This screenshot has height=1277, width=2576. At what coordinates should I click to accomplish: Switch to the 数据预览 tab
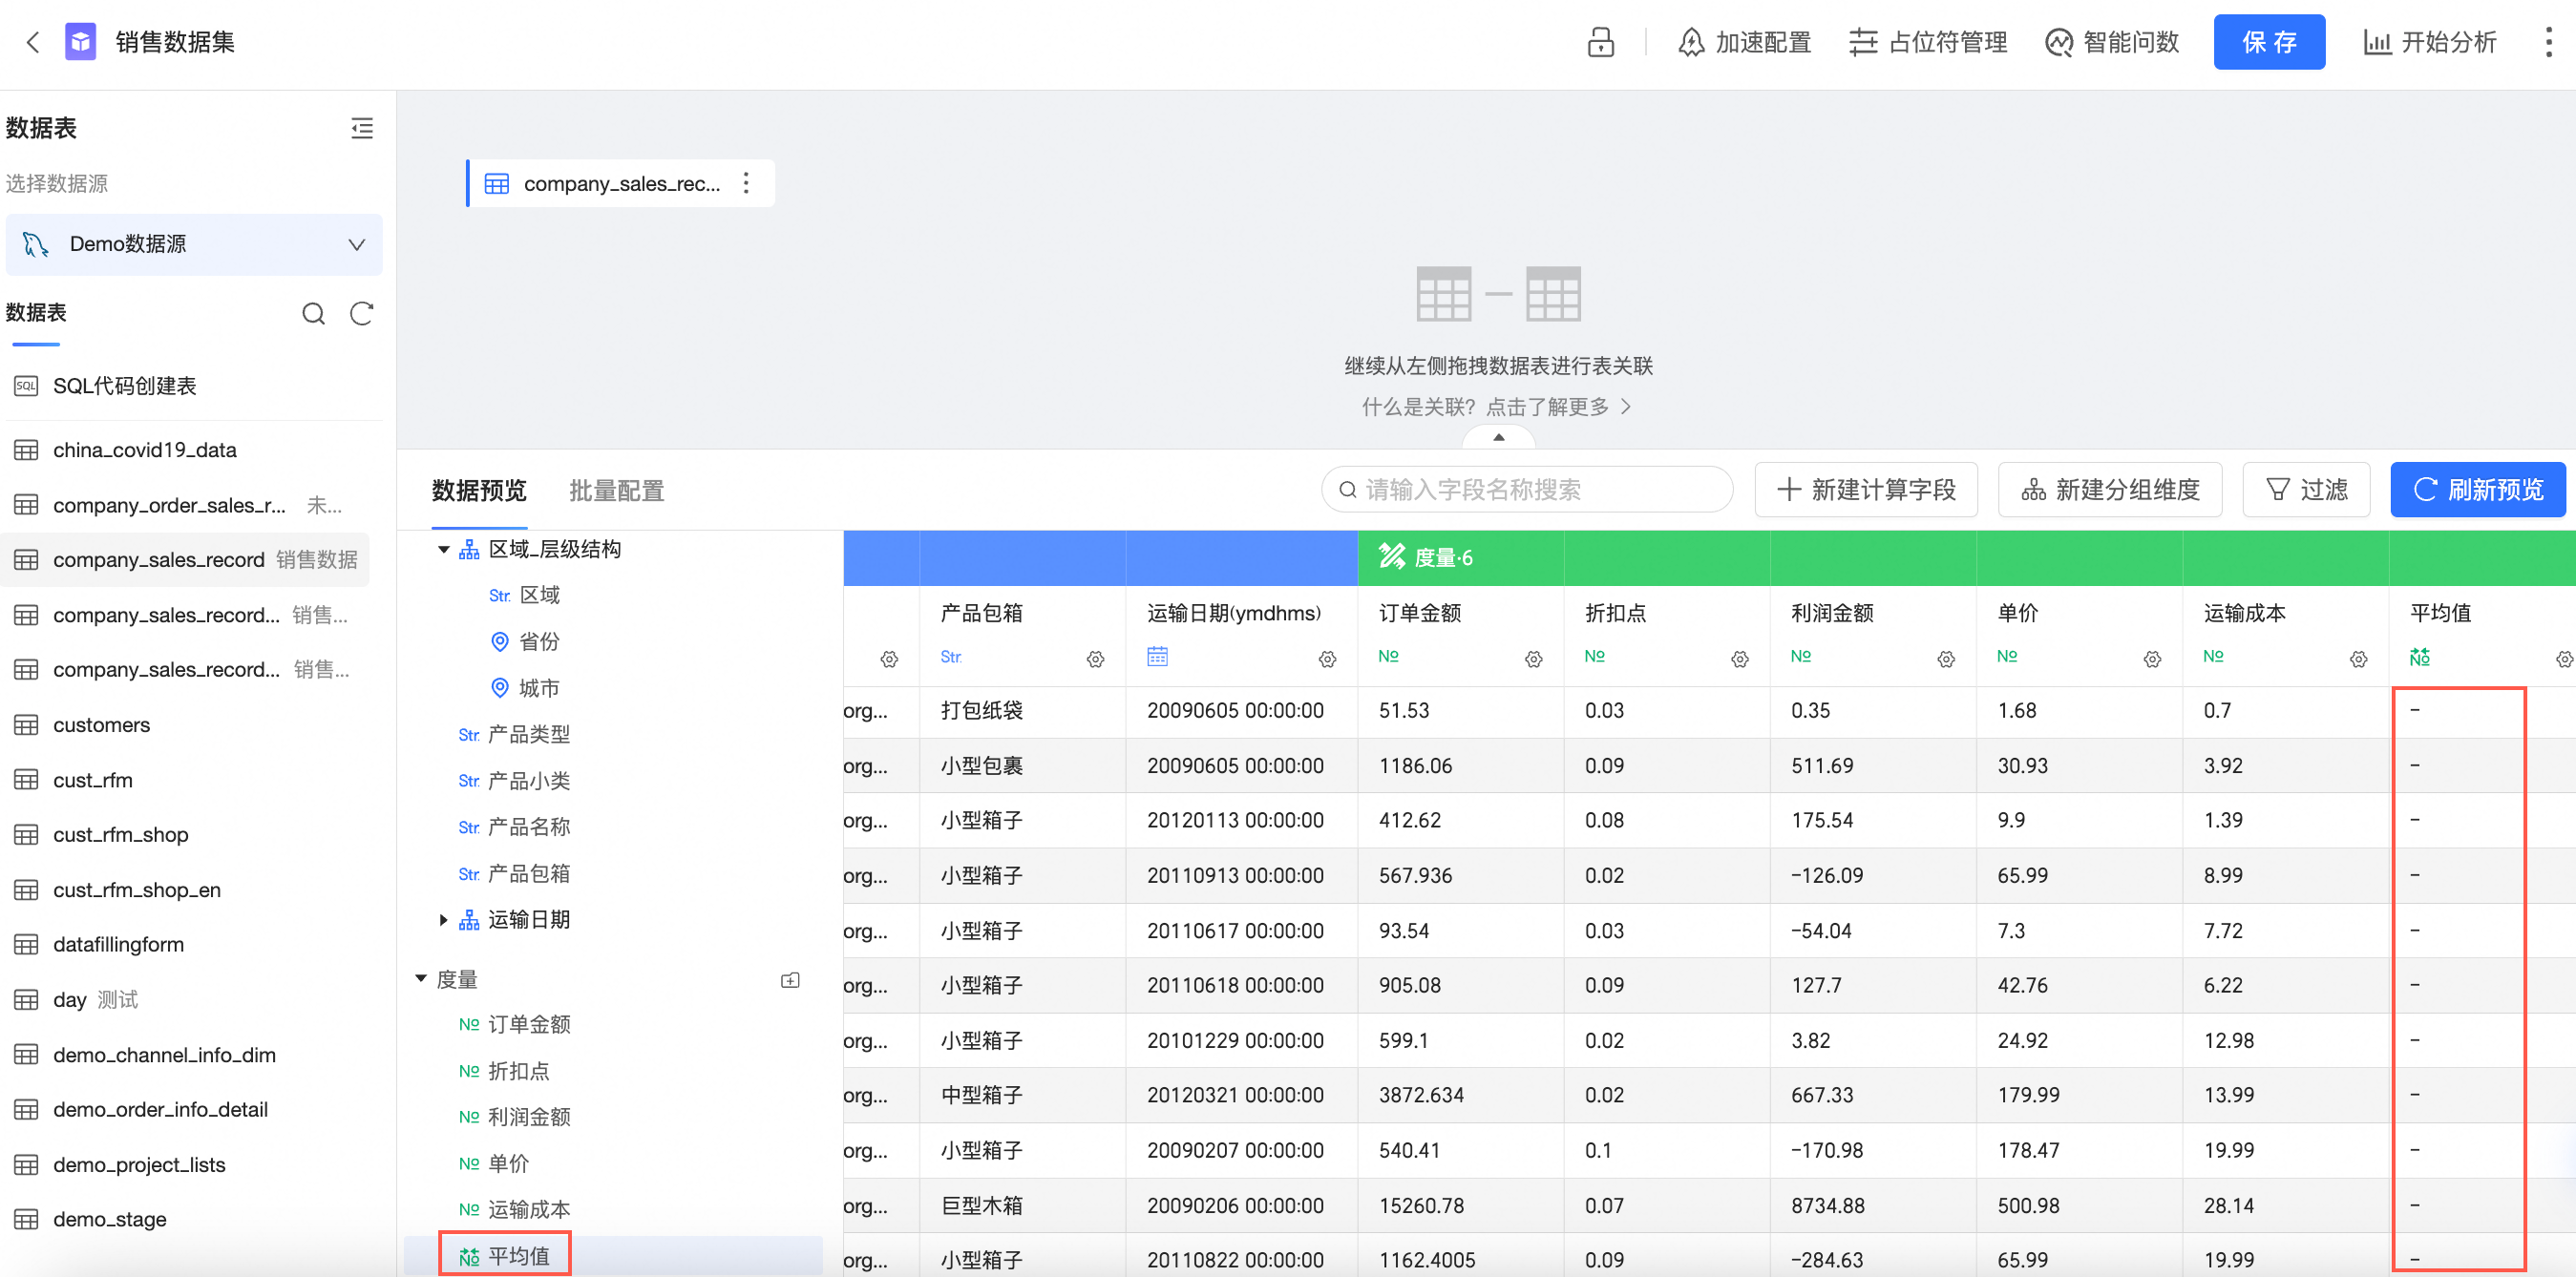click(x=479, y=491)
